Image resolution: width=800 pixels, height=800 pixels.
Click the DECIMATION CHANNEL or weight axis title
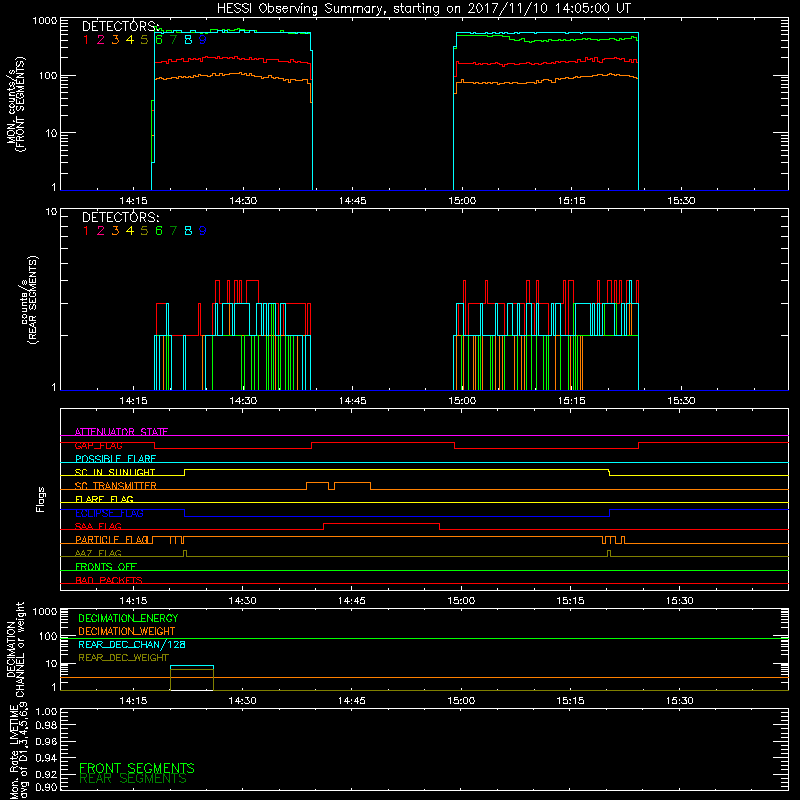[15, 649]
